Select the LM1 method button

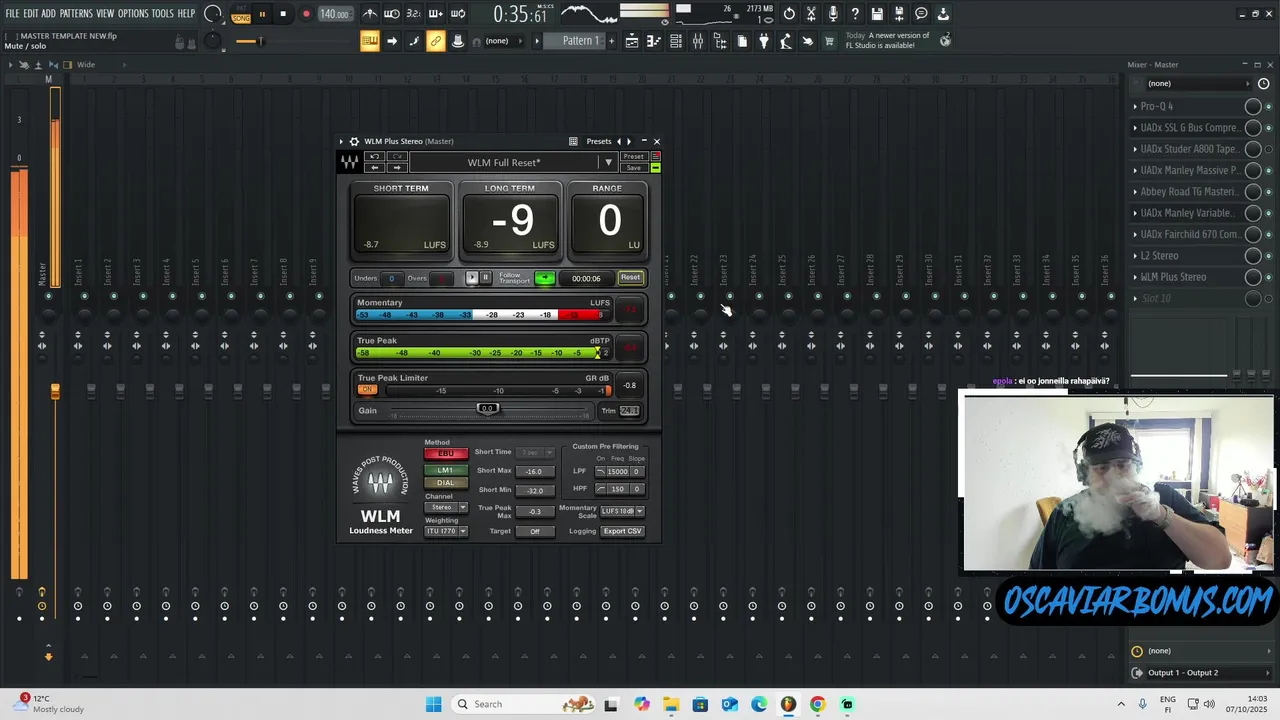point(446,470)
